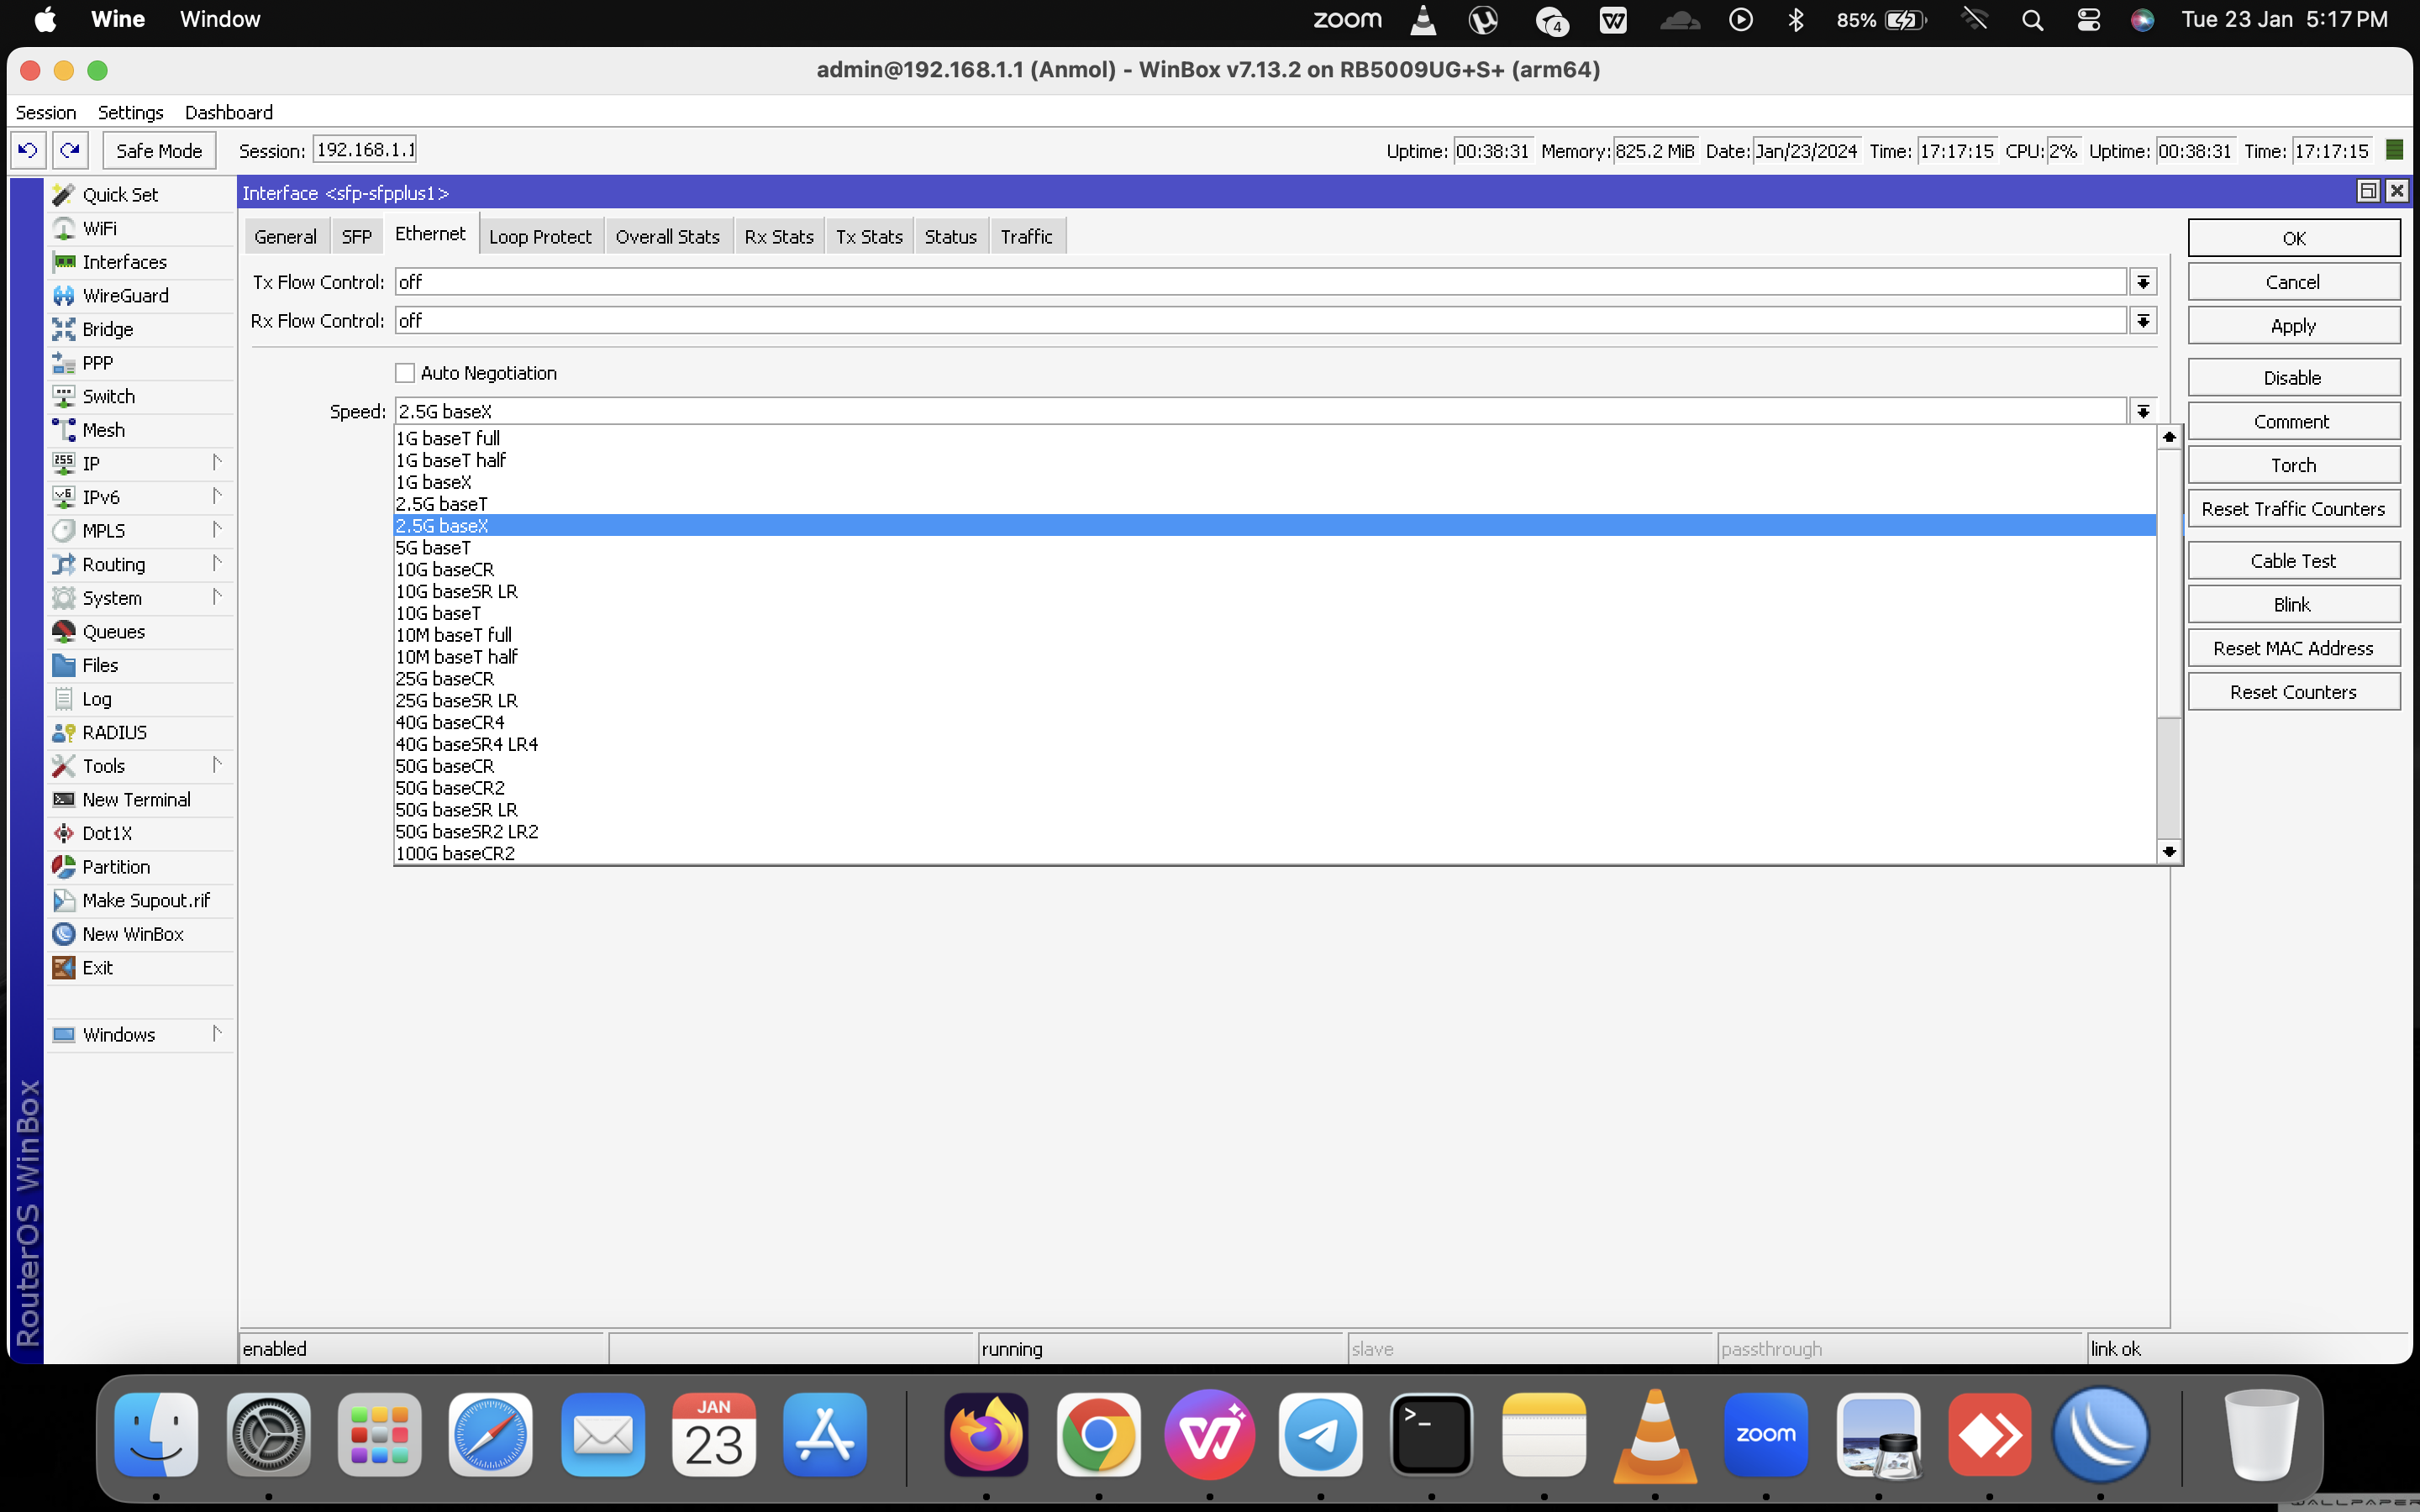Open Queues in the sidebar
The width and height of the screenshot is (2420, 1512).
(113, 631)
